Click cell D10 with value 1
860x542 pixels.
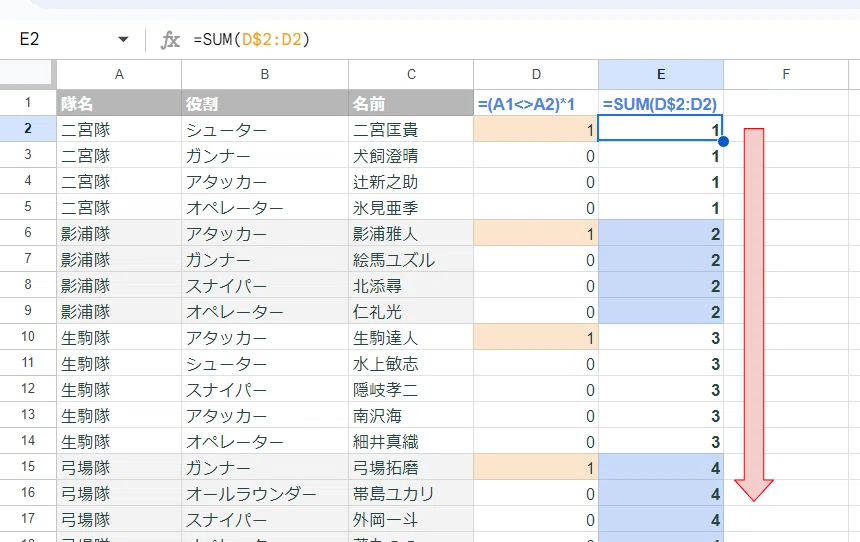click(536, 337)
